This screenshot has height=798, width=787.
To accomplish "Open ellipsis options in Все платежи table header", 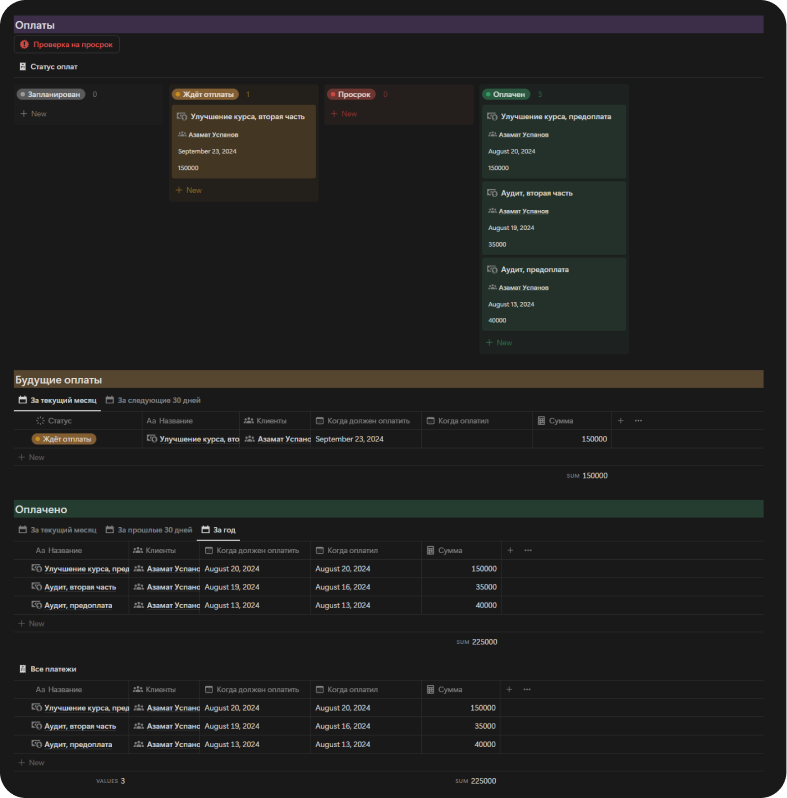I will click(527, 690).
